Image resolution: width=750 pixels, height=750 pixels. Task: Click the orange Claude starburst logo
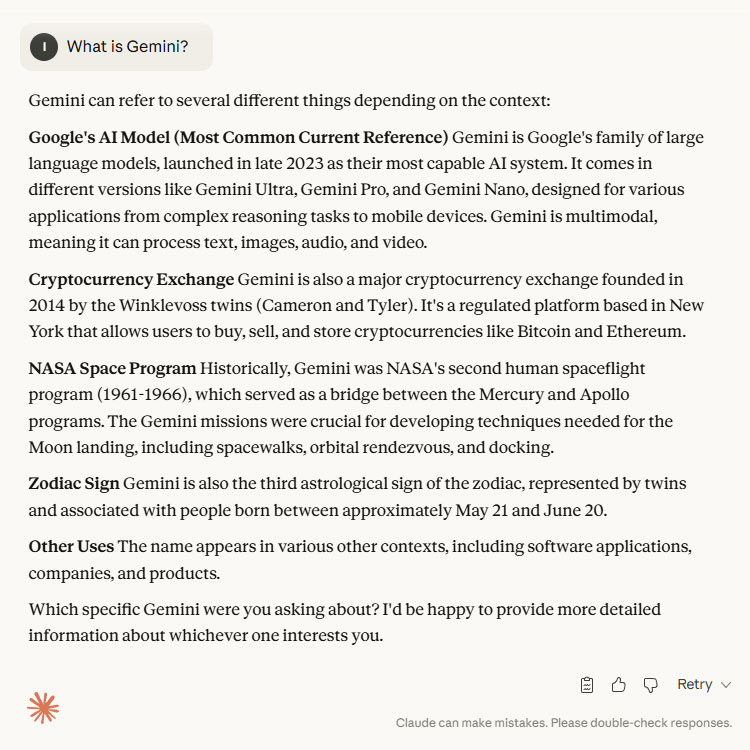click(43, 708)
